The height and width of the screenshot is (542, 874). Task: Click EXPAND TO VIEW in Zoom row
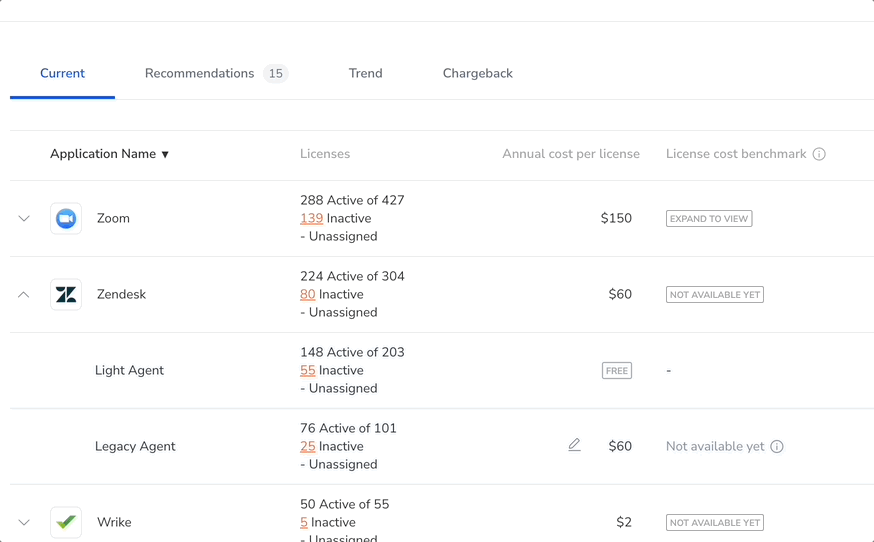tap(709, 219)
